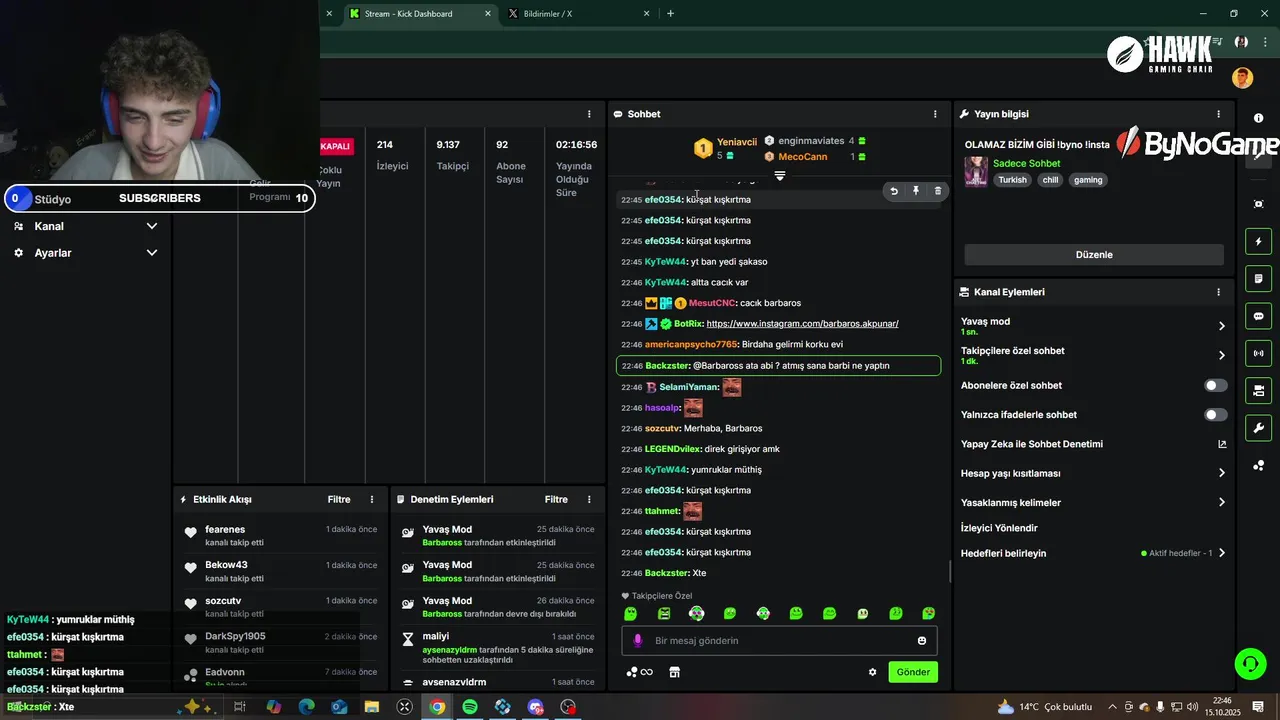The height and width of the screenshot is (720, 1280).
Task: Open system notification center on taskbar
Action: (x=1258, y=707)
